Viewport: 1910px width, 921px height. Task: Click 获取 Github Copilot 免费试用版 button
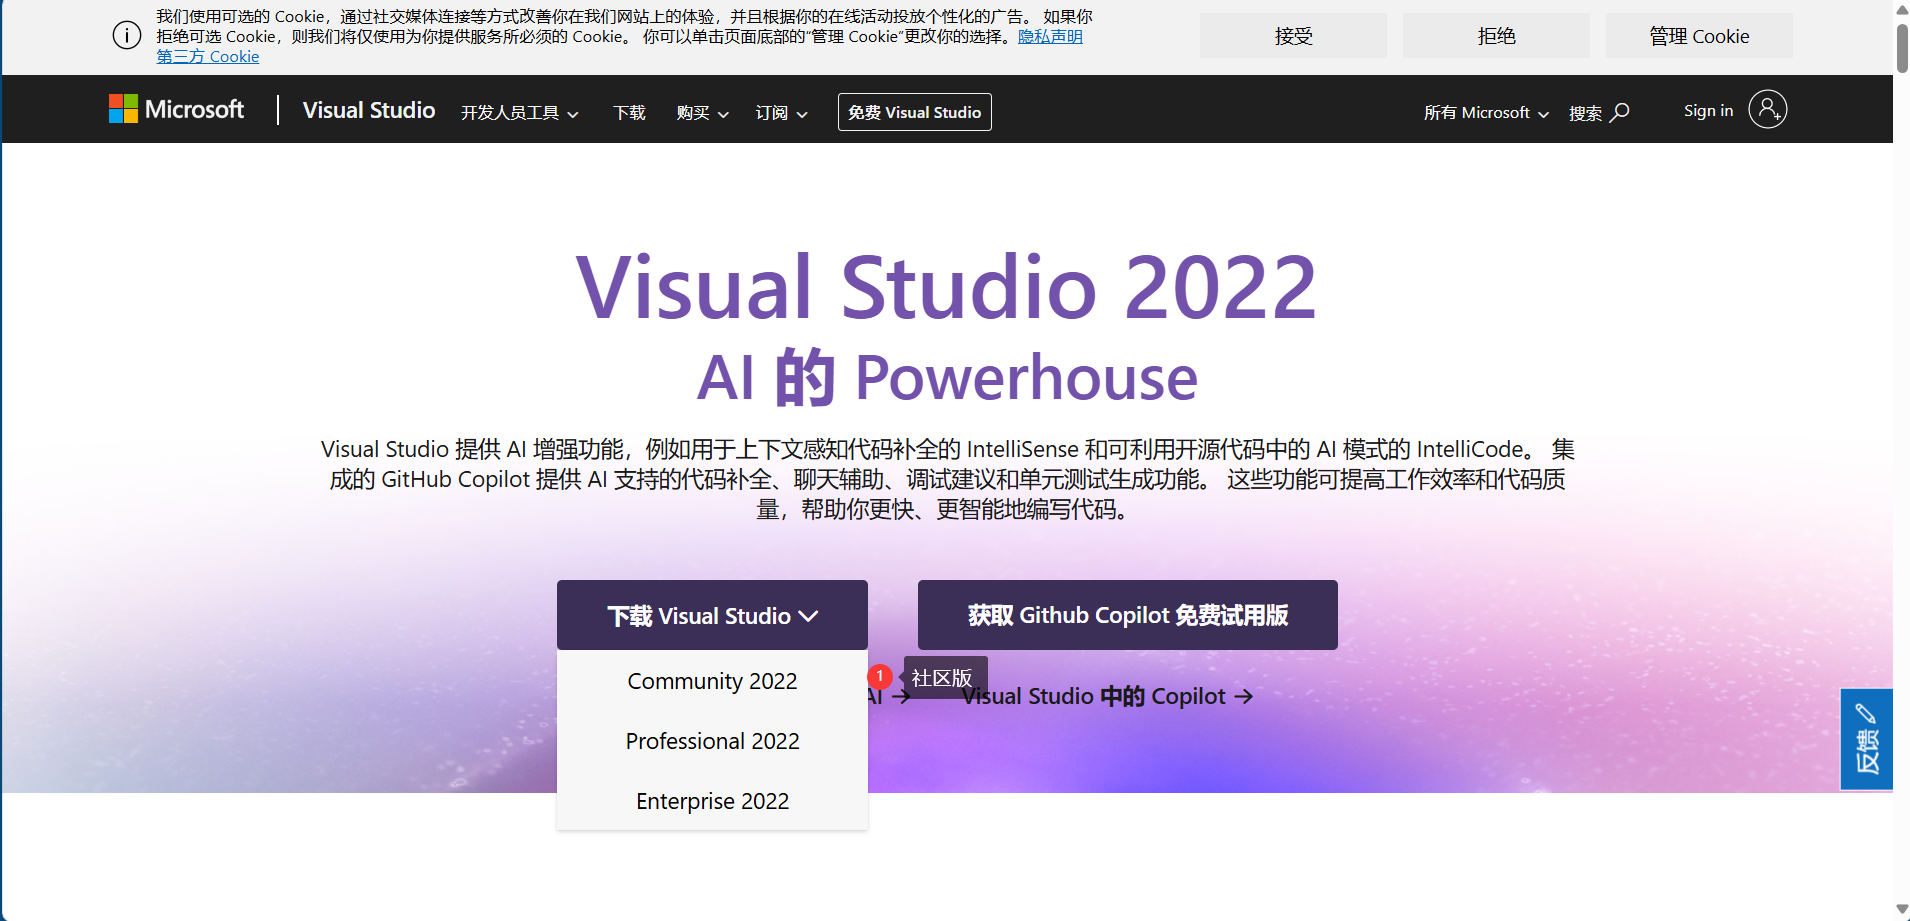1128,615
